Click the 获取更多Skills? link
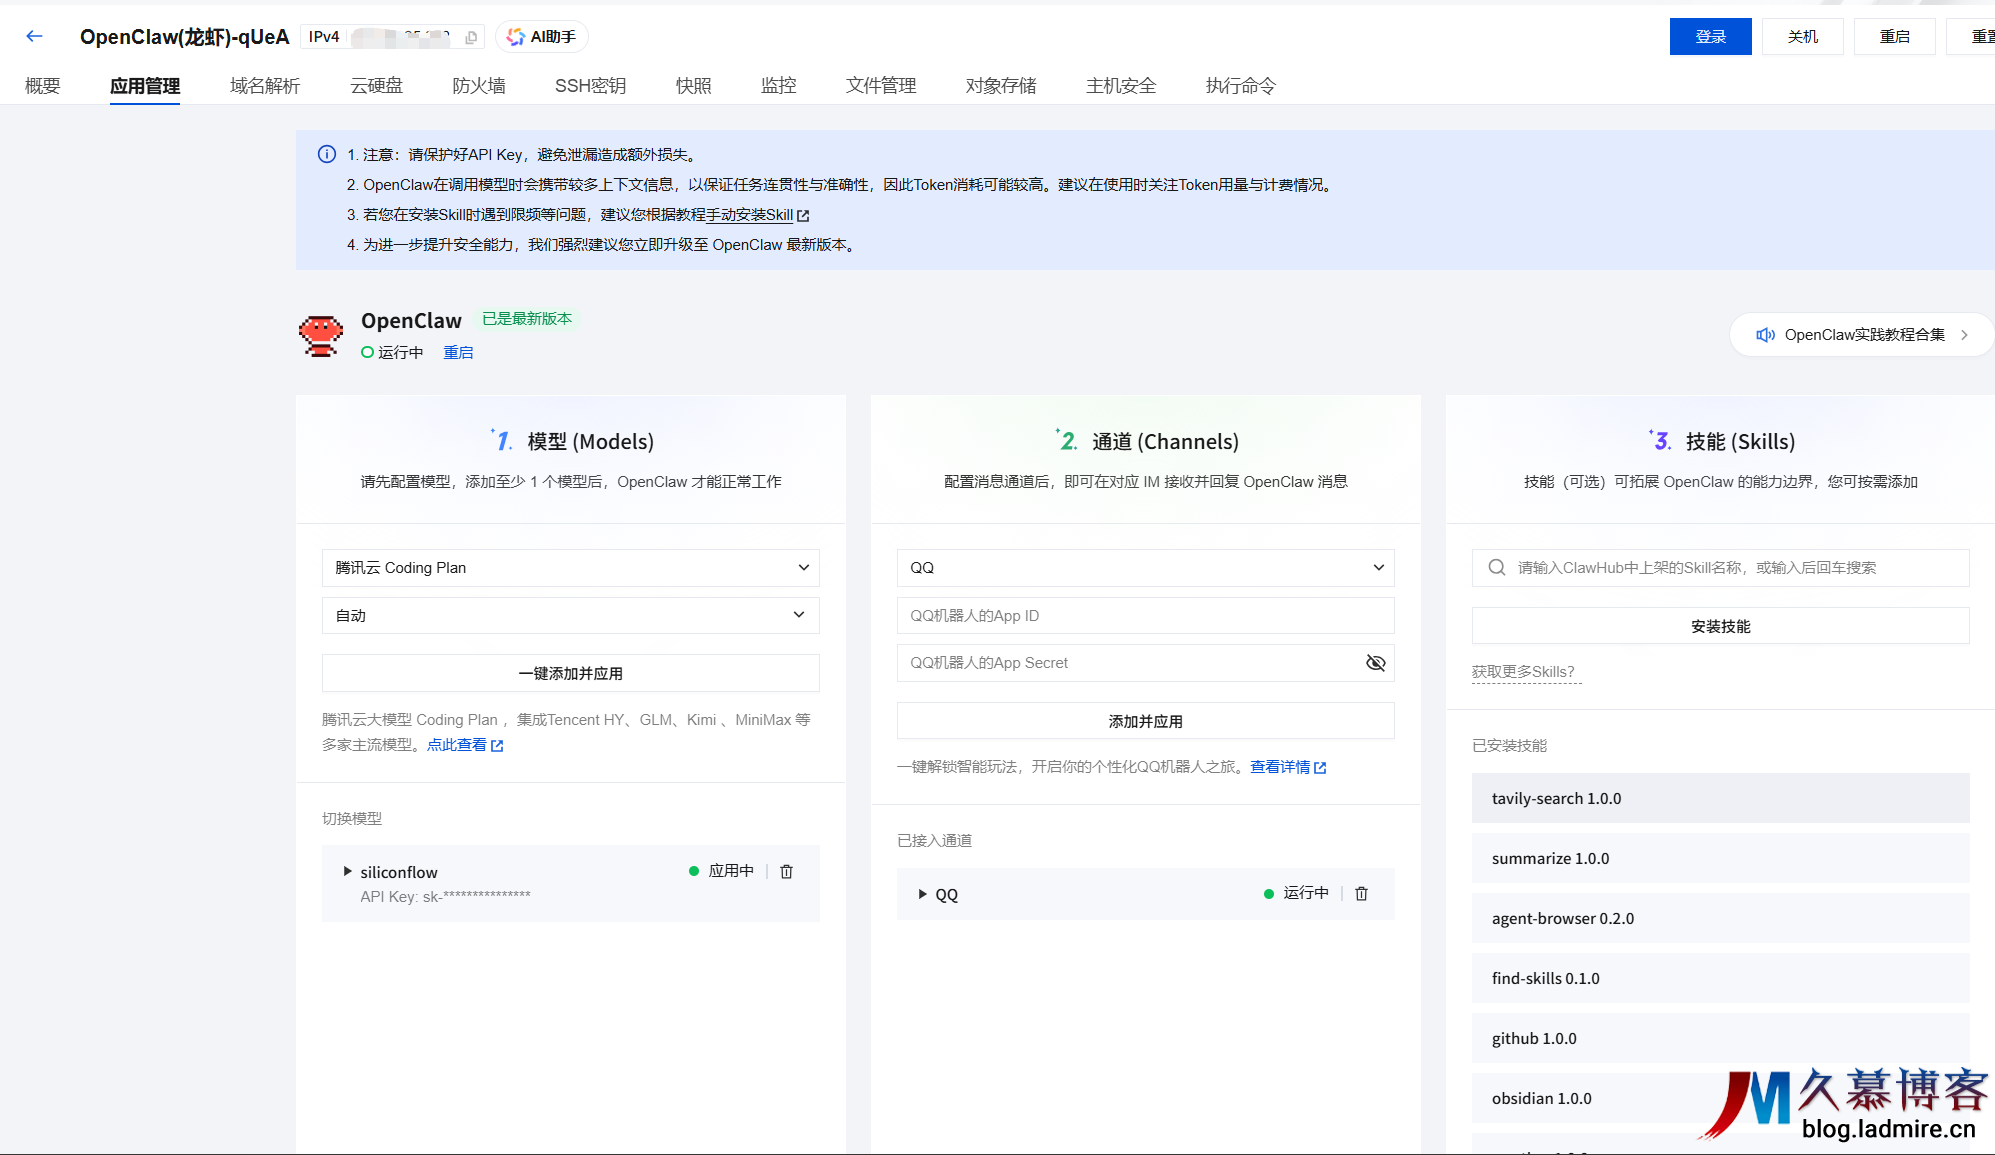Image resolution: width=1995 pixels, height=1155 pixels. tap(1523, 672)
